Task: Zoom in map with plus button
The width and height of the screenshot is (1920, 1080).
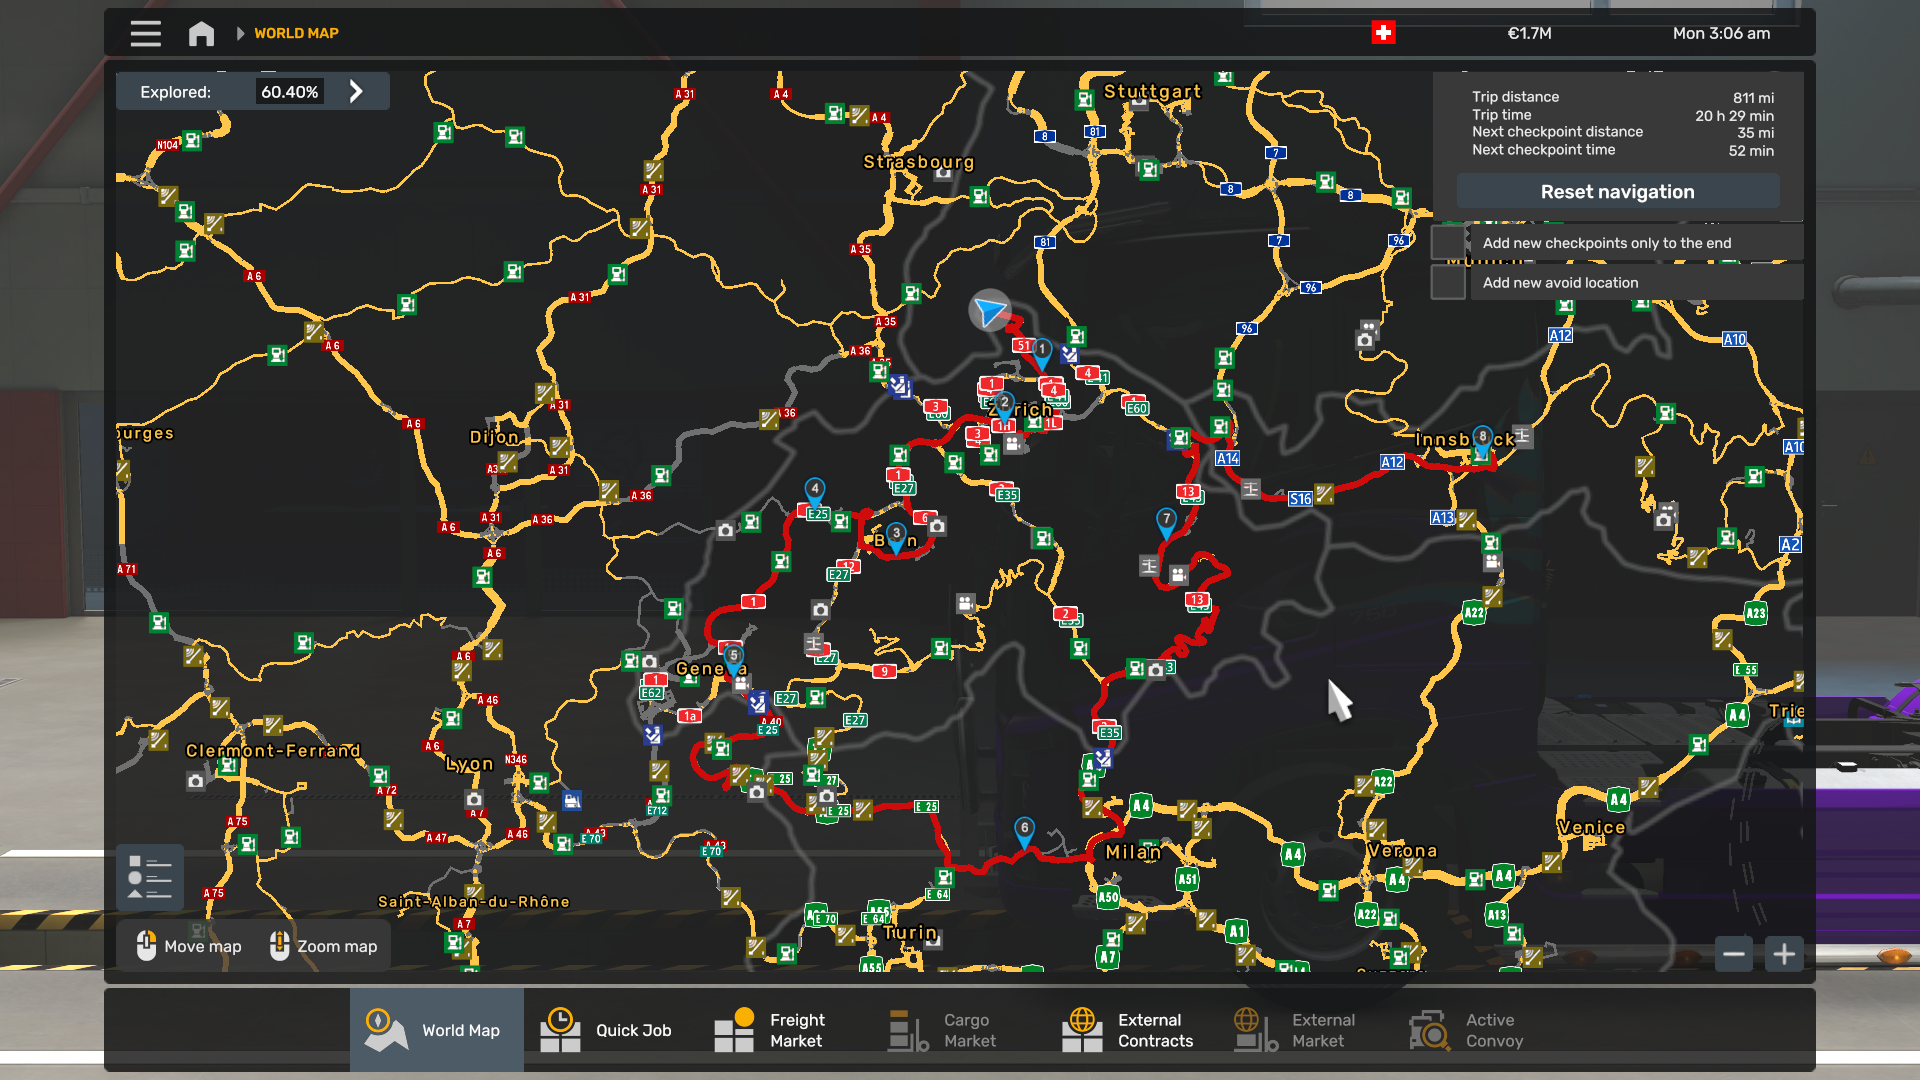Action: [x=1784, y=954]
